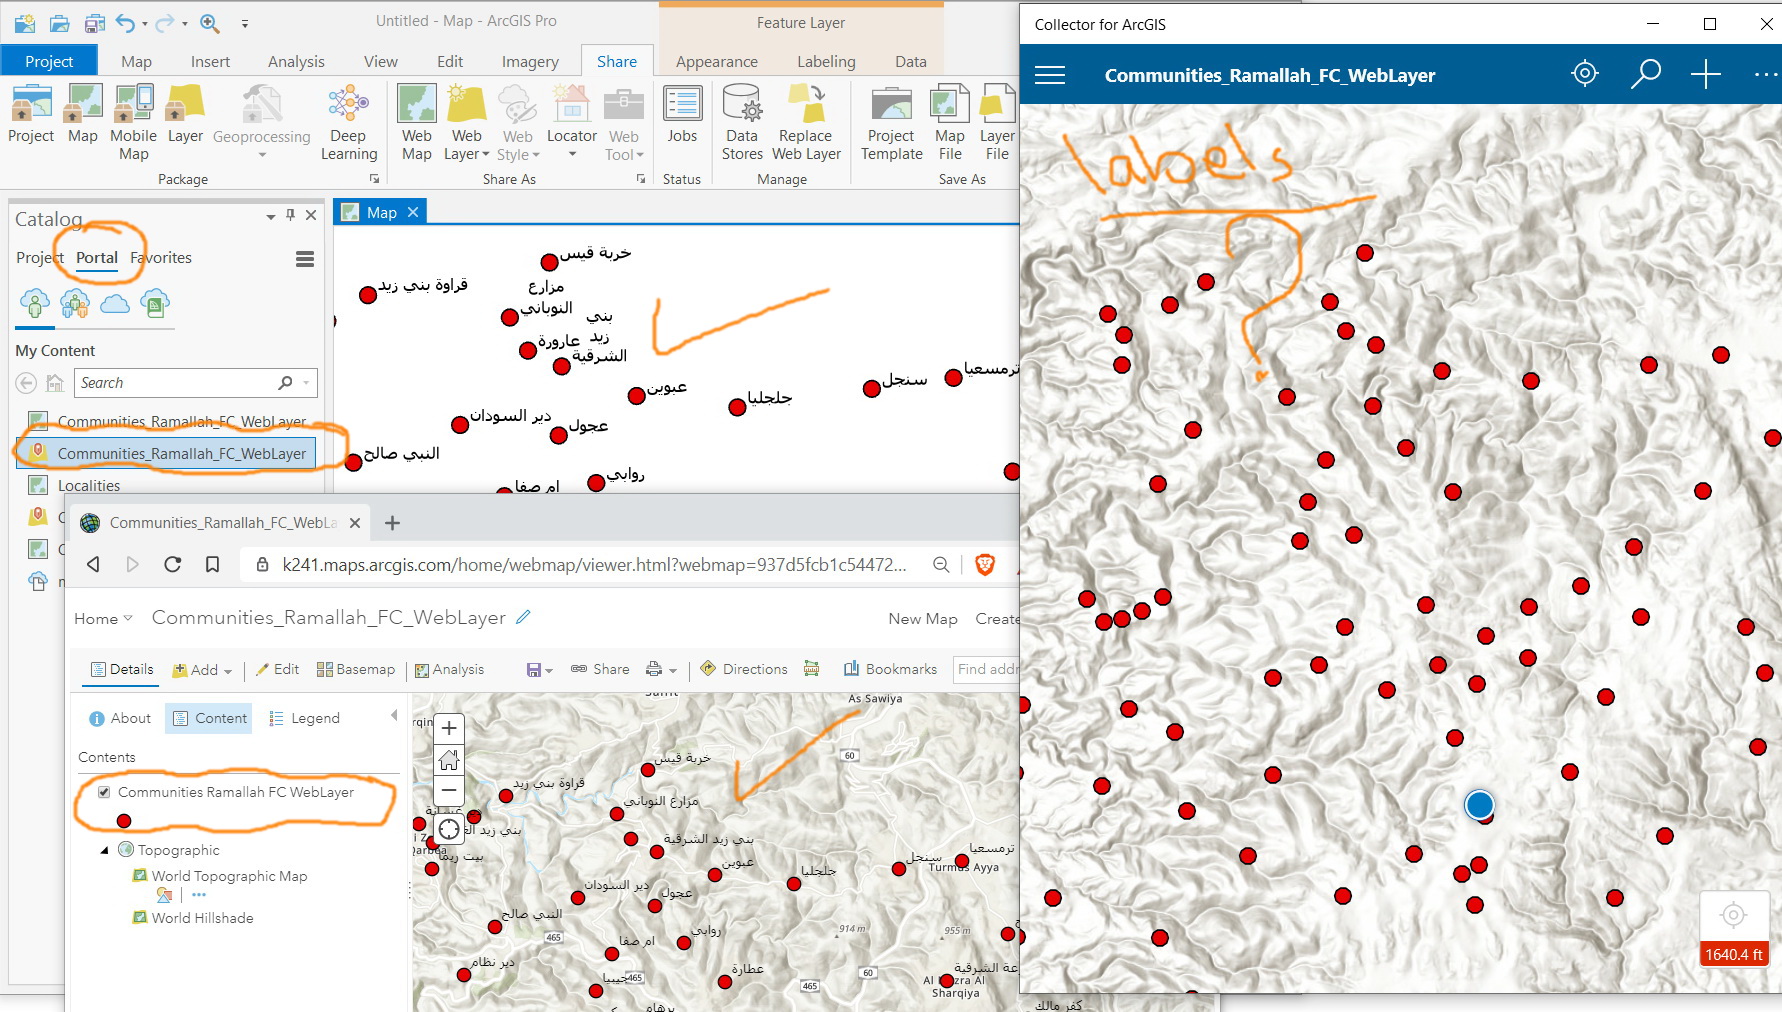Share a Project package from the Package group
Viewport: 1782px width, 1012px height.
pos(31,115)
